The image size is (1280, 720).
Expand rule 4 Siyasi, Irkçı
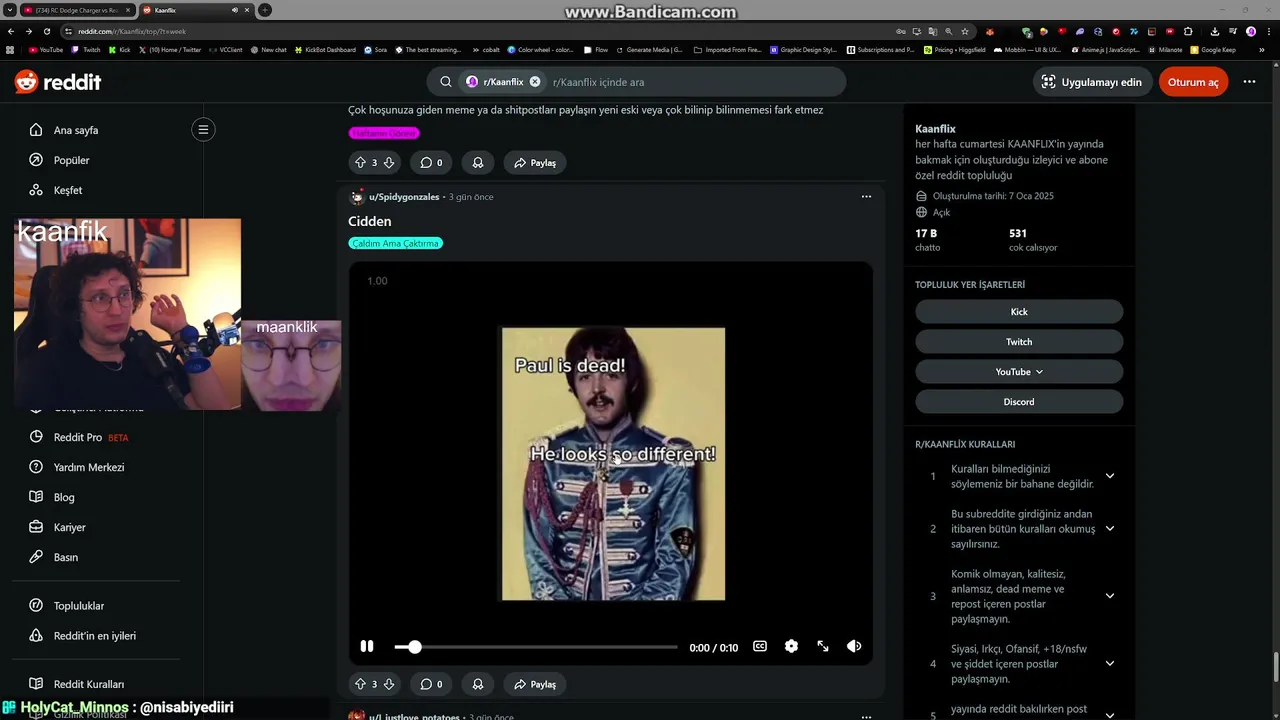(x=1109, y=664)
